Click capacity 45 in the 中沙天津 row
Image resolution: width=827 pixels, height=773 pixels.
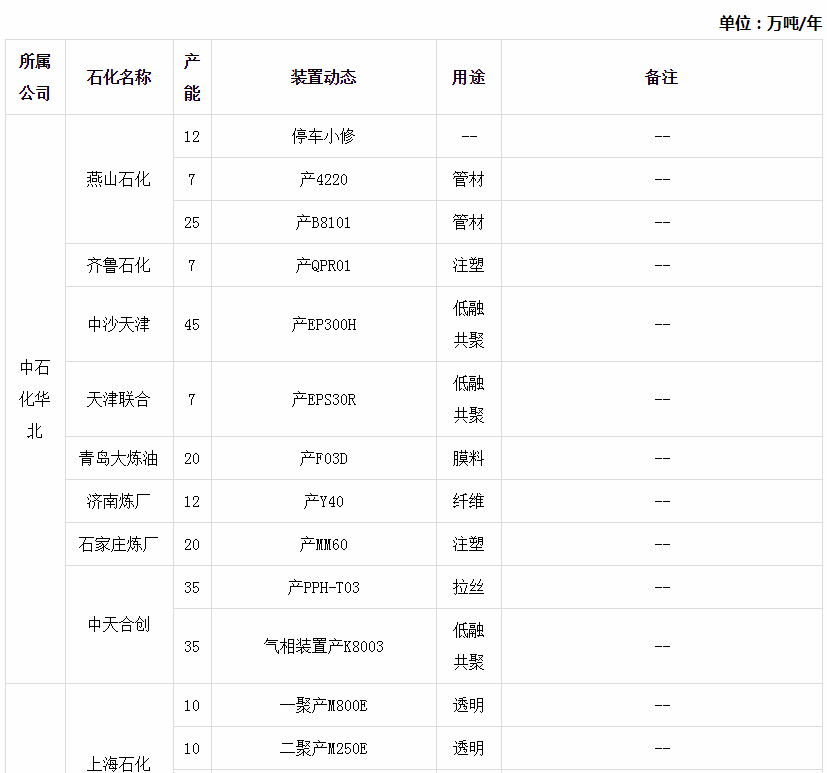tap(192, 324)
